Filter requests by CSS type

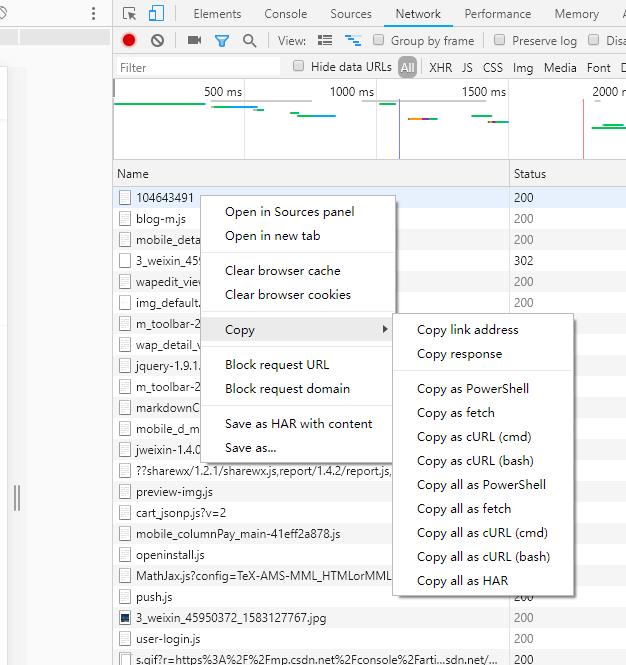(493, 68)
